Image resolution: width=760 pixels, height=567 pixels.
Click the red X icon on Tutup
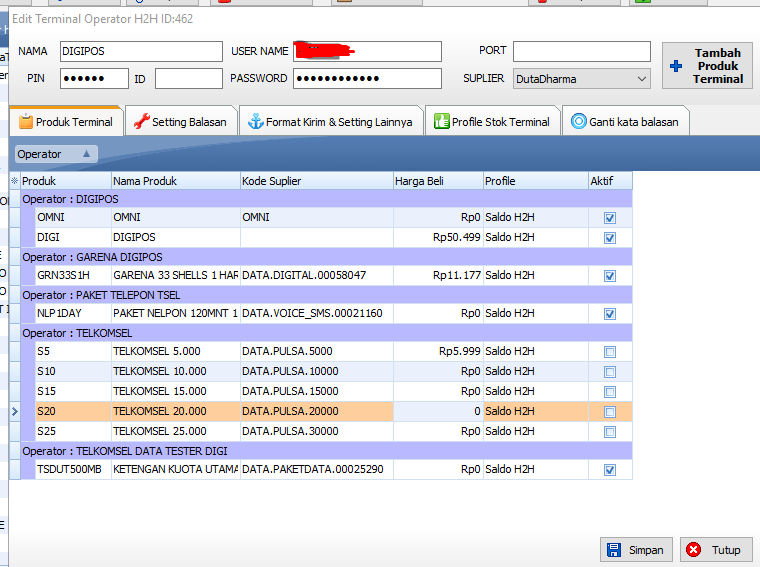pyautogui.click(x=694, y=550)
